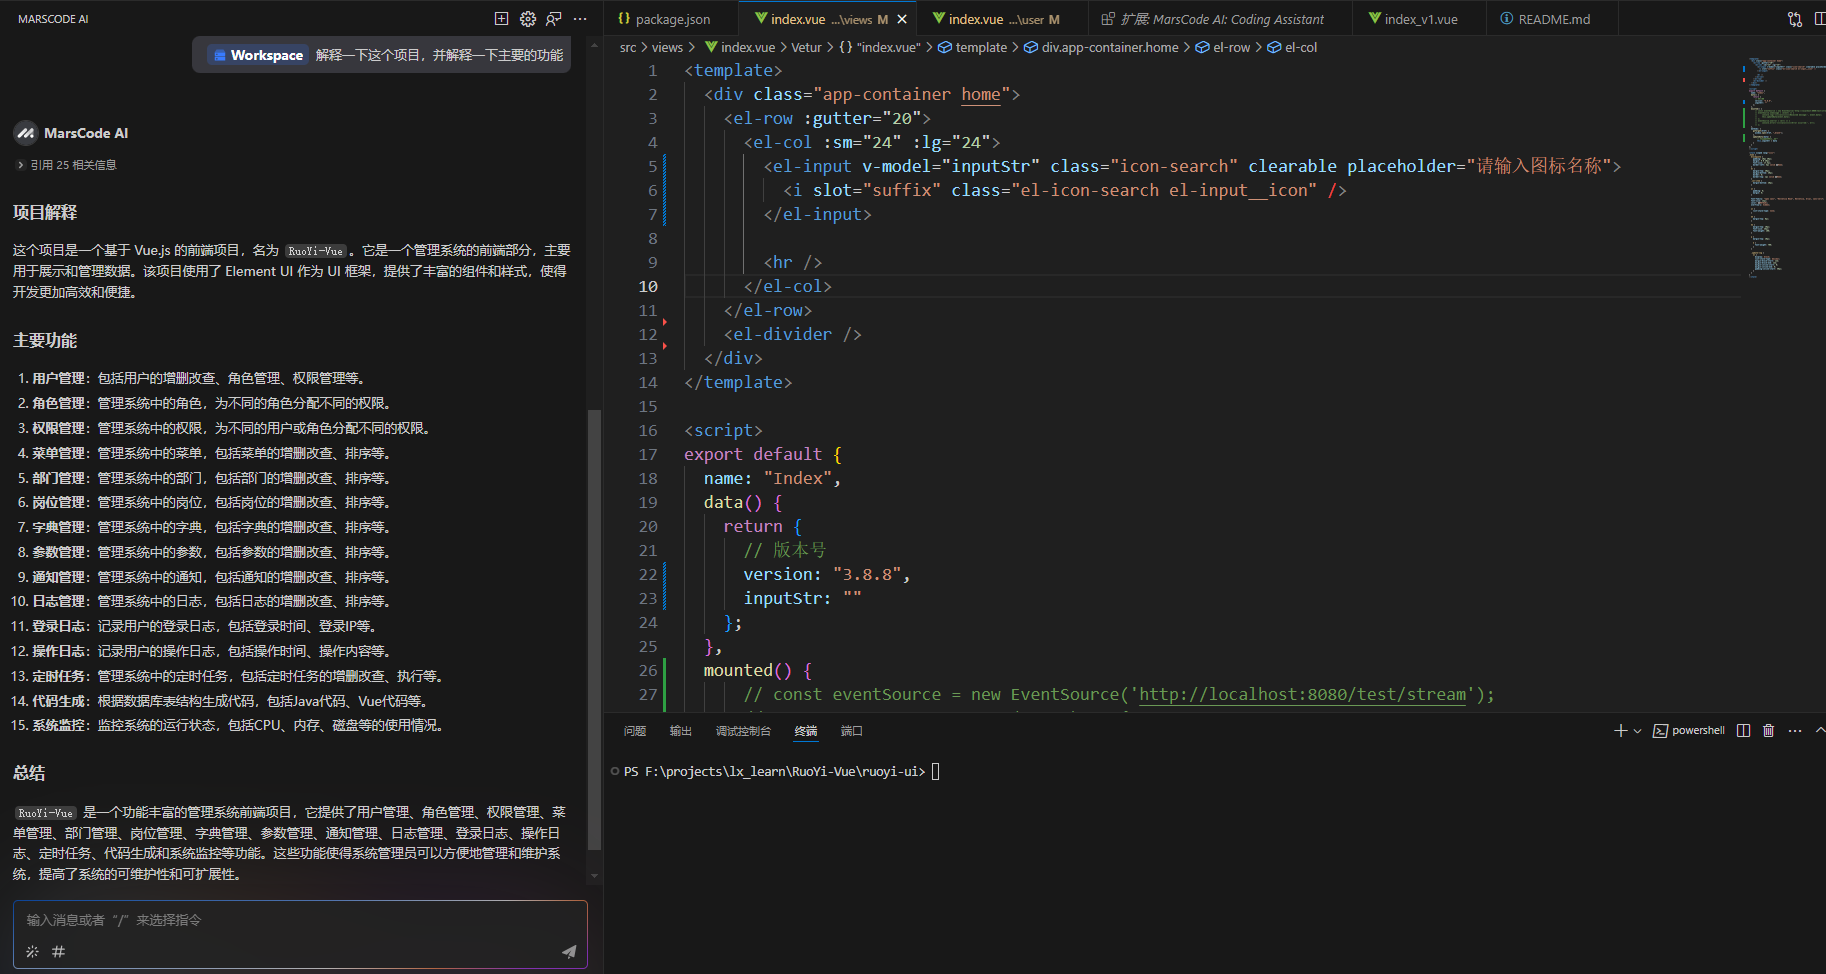Click the feedback icon in MarsCode header
1826x974 pixels.
(x=554, y=19)
